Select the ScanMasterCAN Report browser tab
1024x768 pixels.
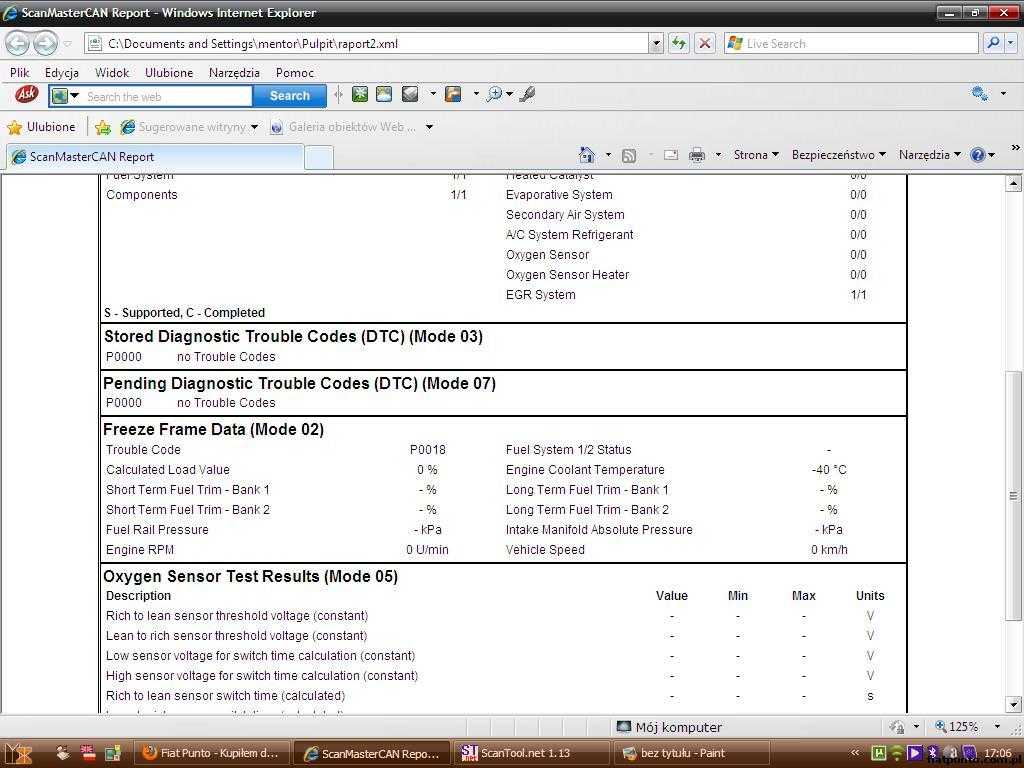point(155,157)
